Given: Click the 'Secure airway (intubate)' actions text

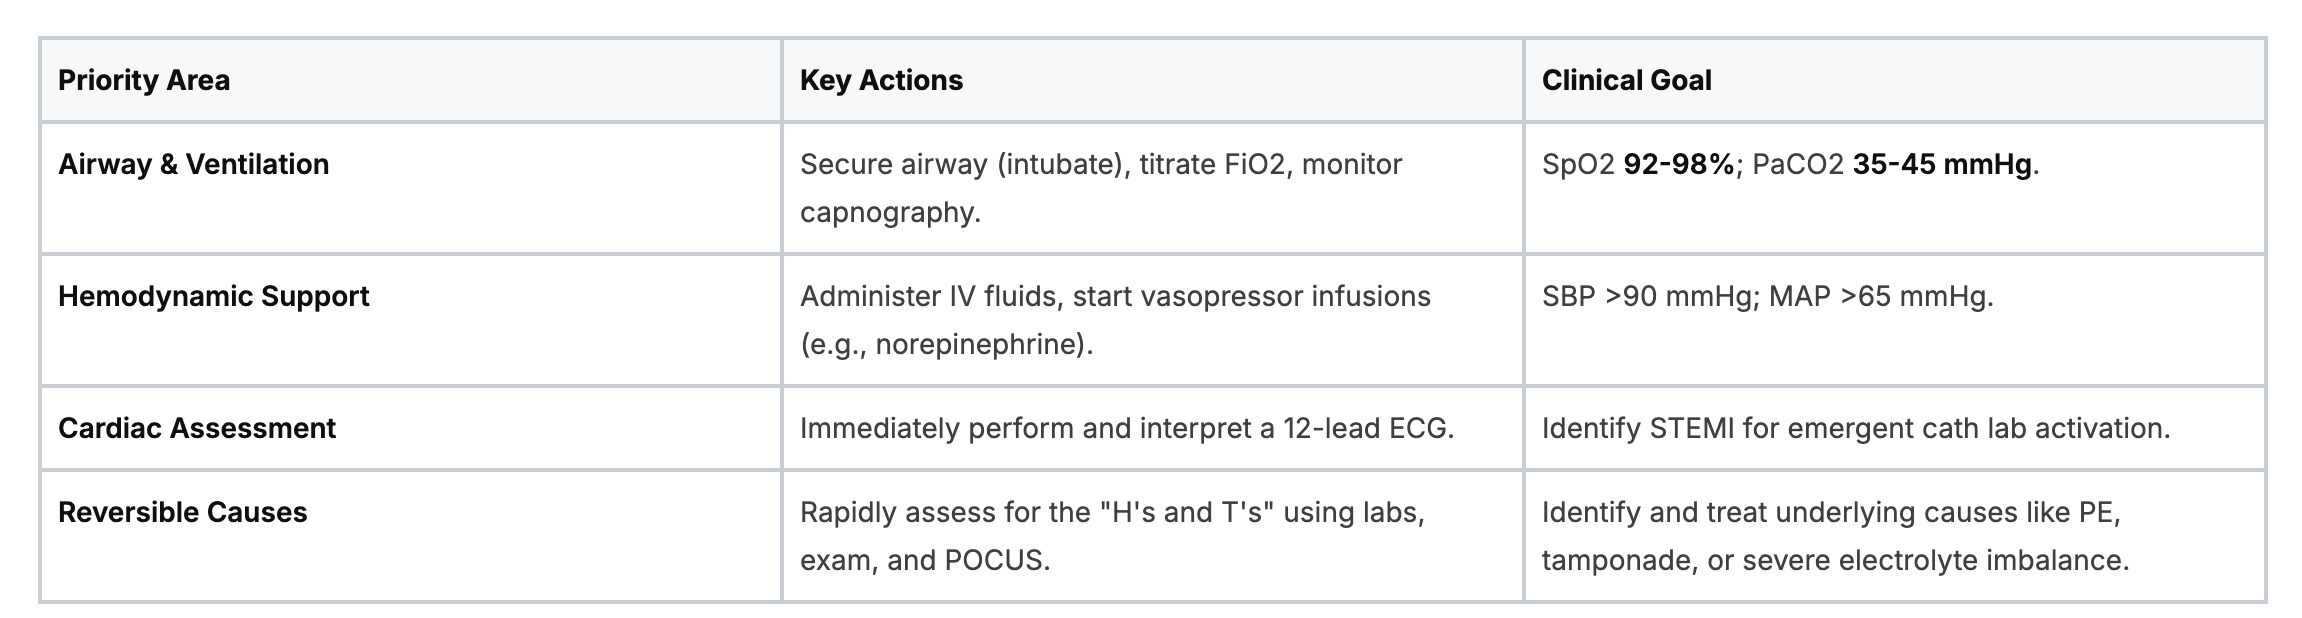Looking at the screenshot, I should (x=964, y=164).
